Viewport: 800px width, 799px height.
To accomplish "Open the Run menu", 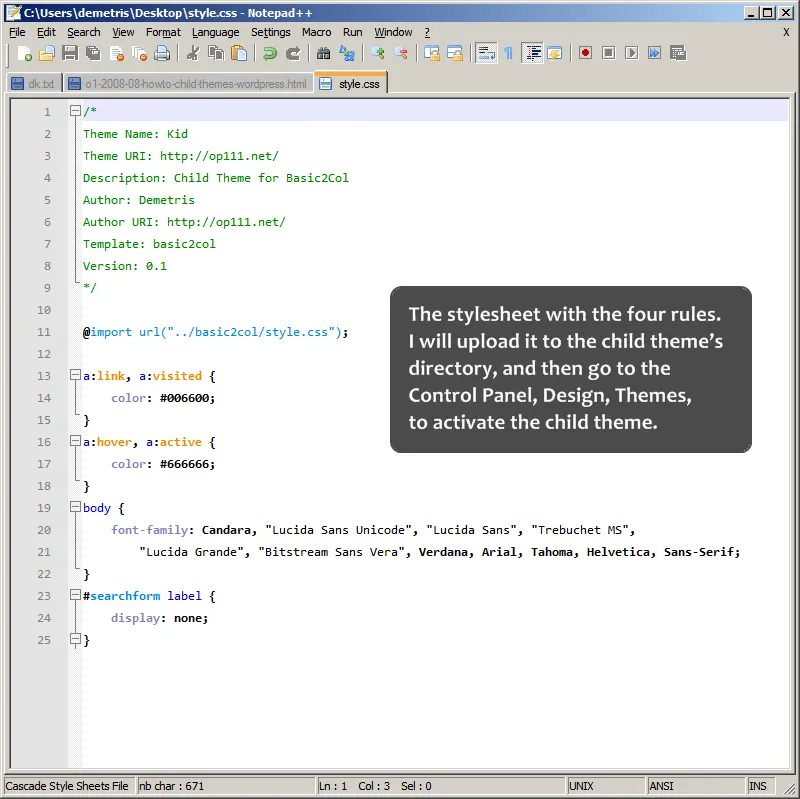I will (353, 32).
